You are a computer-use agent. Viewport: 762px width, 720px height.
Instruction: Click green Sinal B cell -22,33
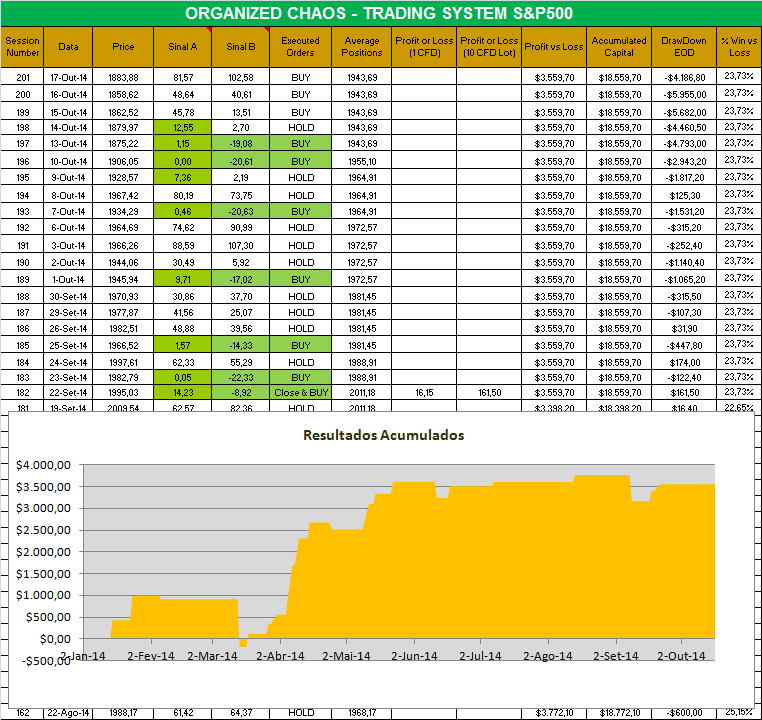[x=241, y=377]
